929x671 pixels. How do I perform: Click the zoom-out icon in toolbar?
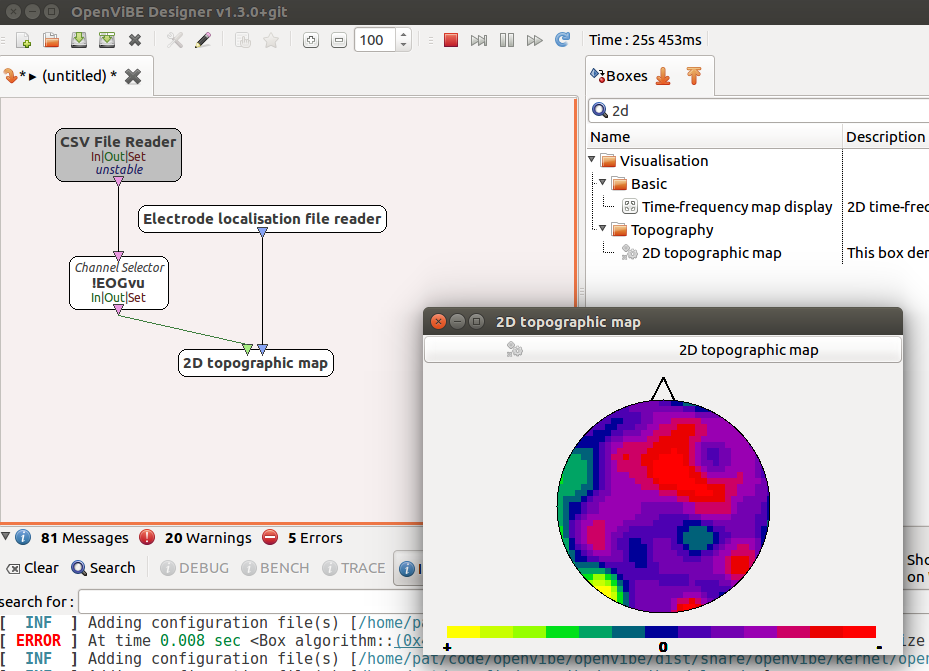pyautogui.click(x=338, y=40)
